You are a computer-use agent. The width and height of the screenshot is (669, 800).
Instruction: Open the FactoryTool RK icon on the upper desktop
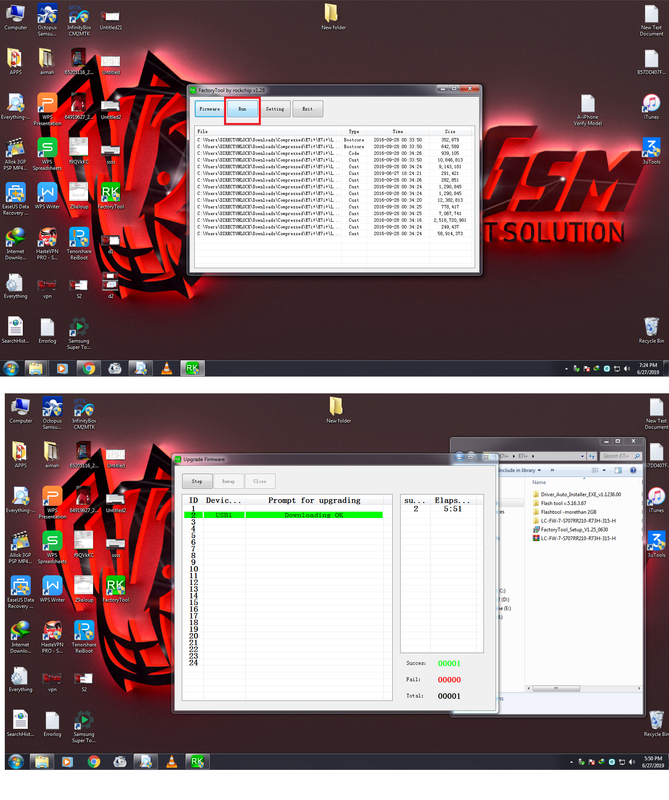pos(111,196)
